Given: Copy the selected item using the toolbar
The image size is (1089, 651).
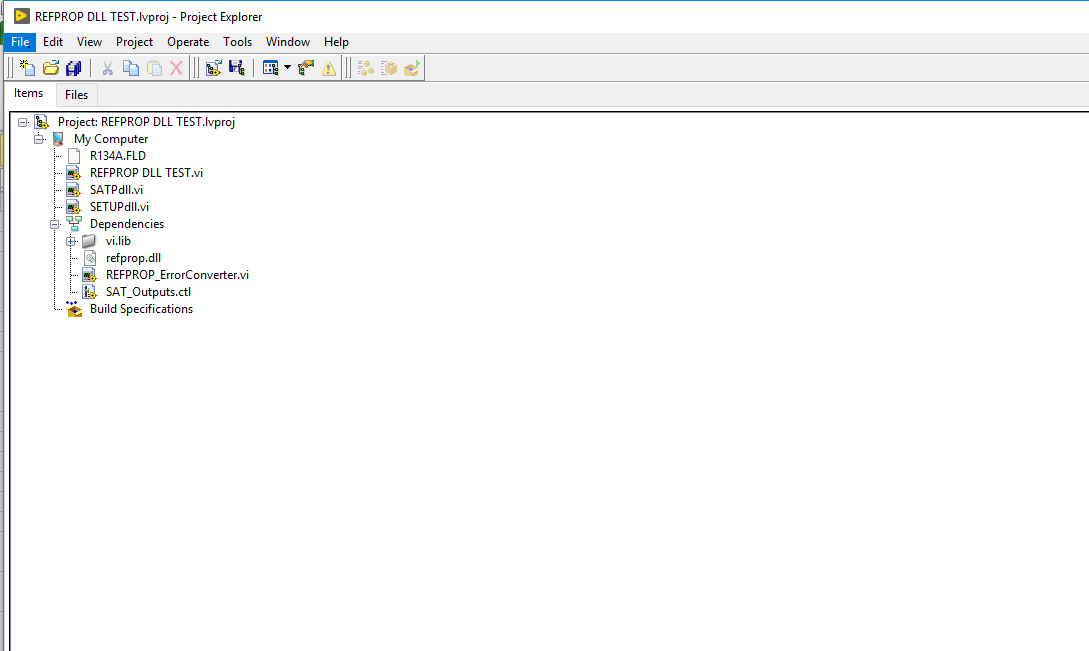Looking at the screenshot, I should (x=131, y=67).
